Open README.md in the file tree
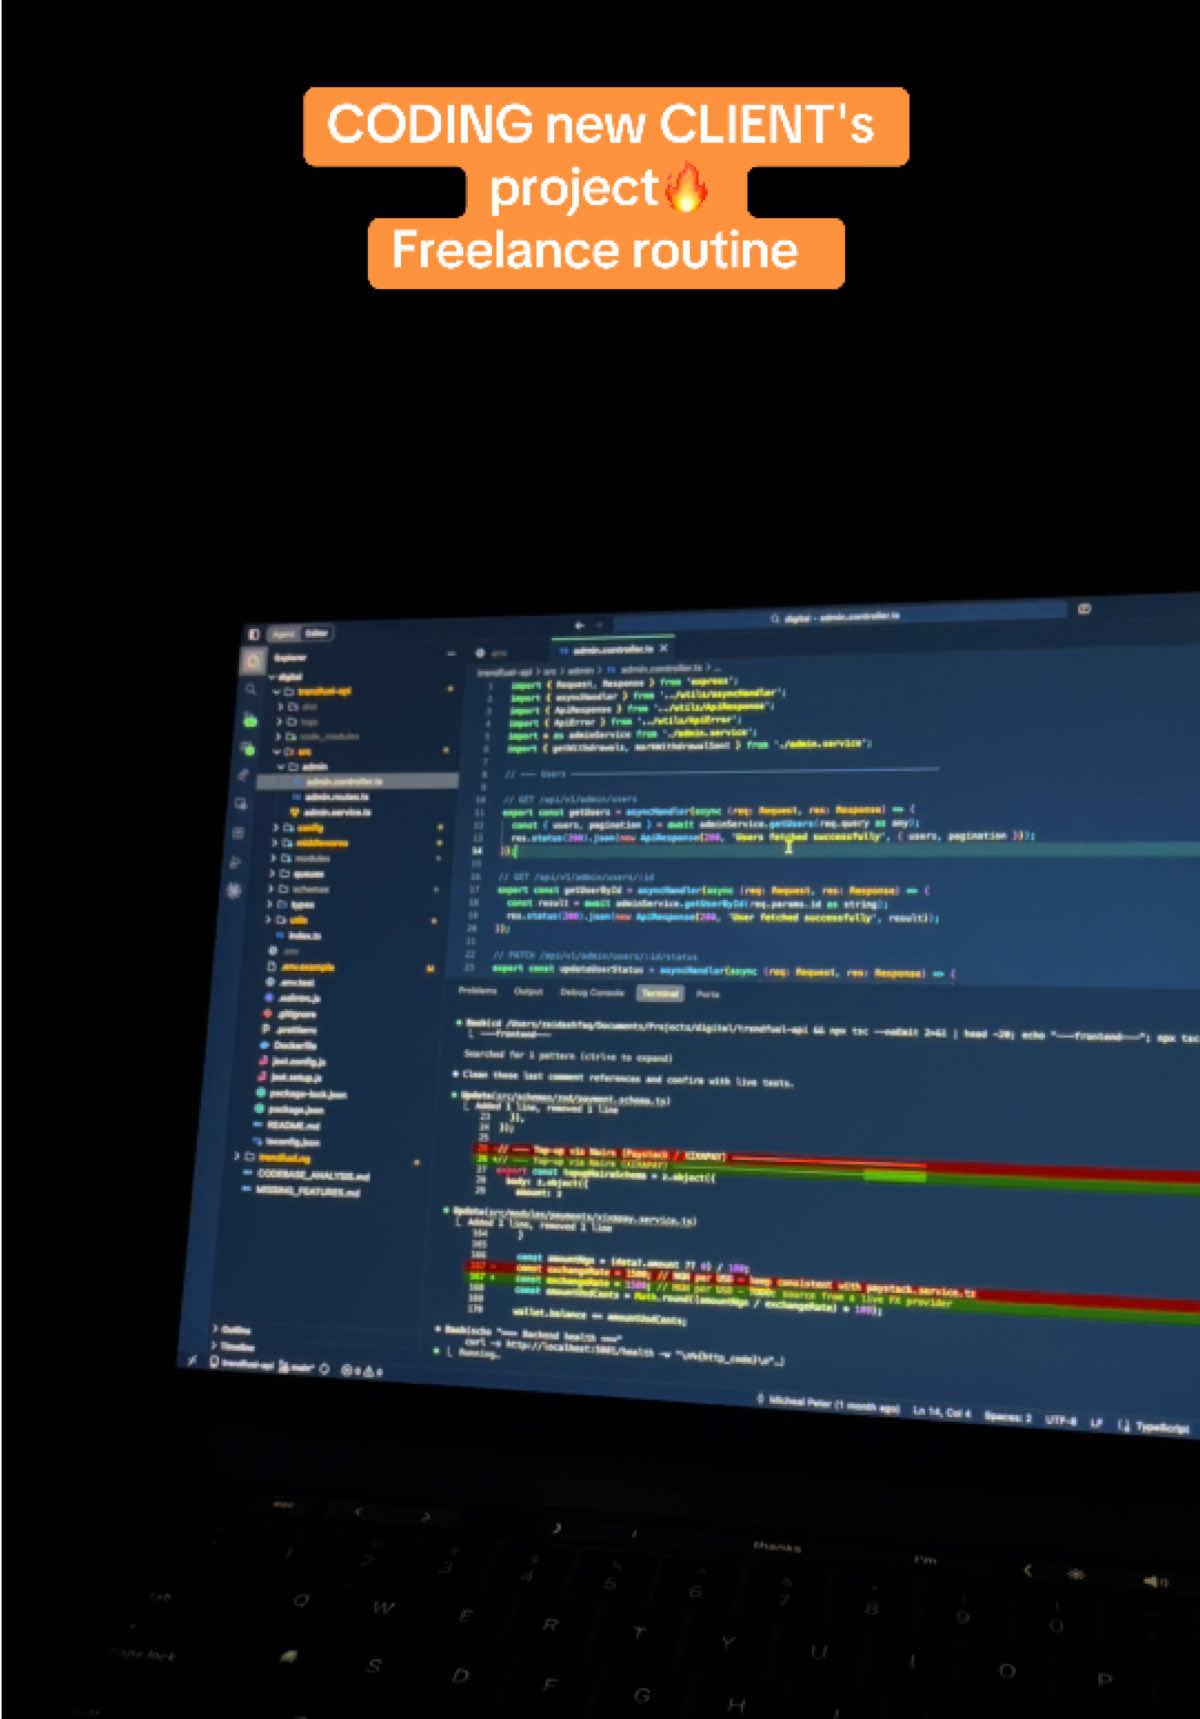 coord(286,1125)
